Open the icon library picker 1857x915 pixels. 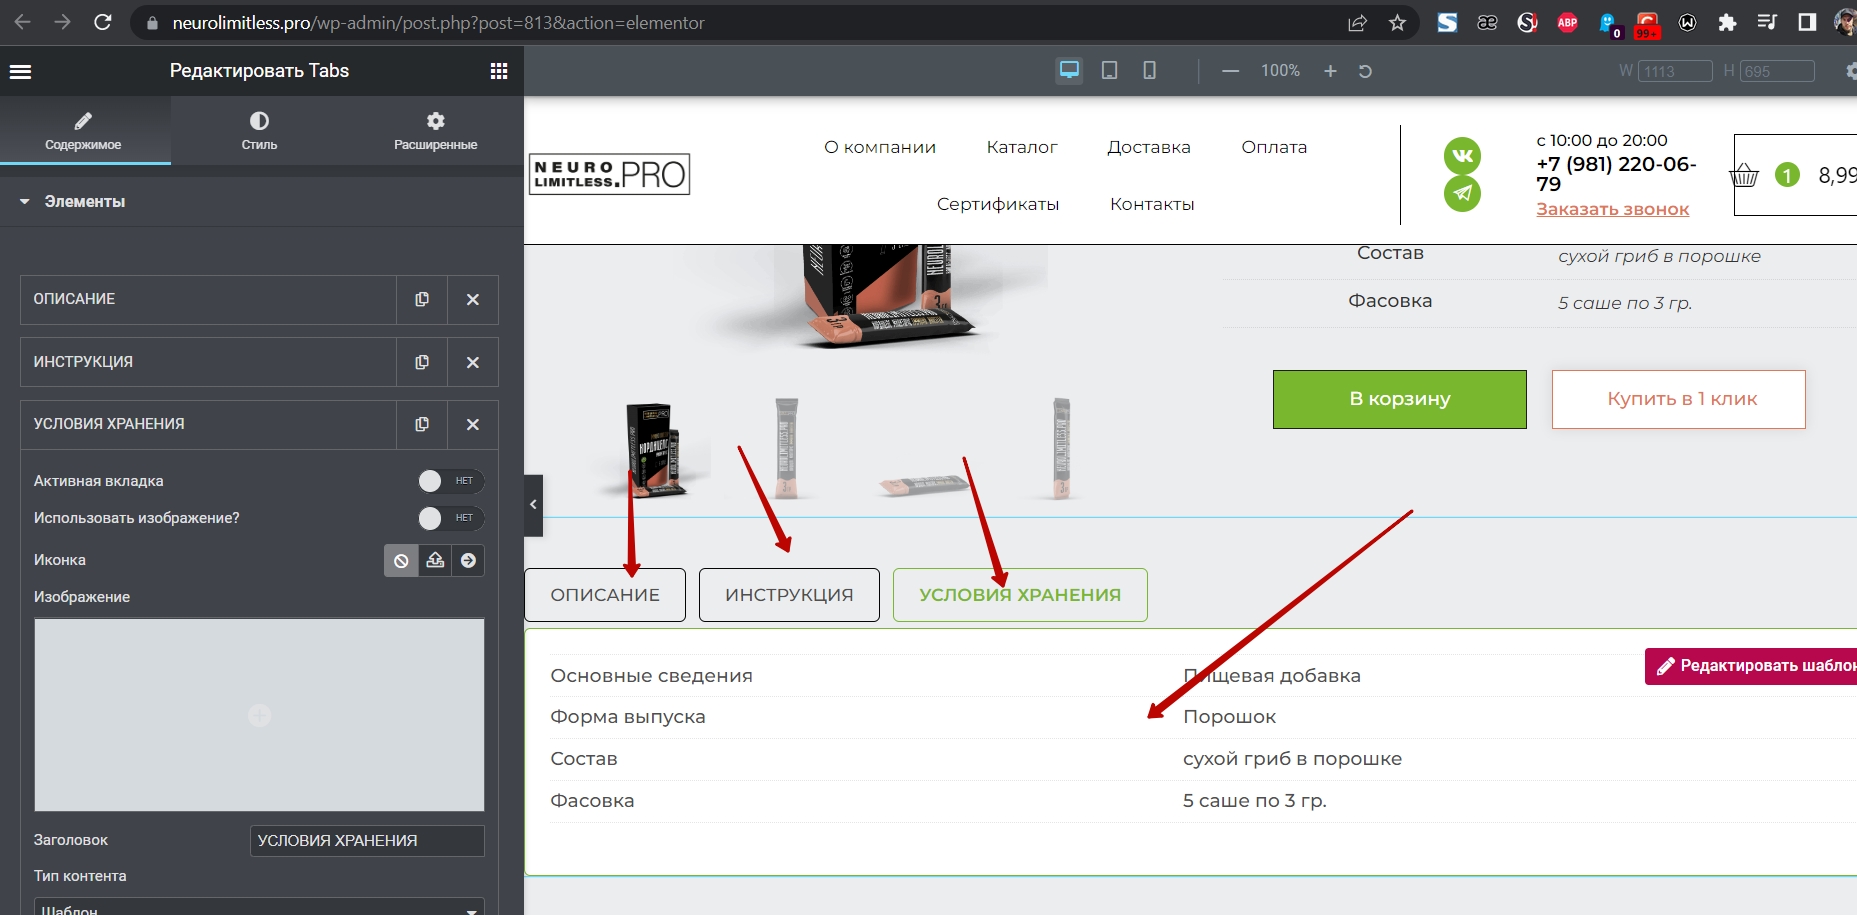click(468, 560)
